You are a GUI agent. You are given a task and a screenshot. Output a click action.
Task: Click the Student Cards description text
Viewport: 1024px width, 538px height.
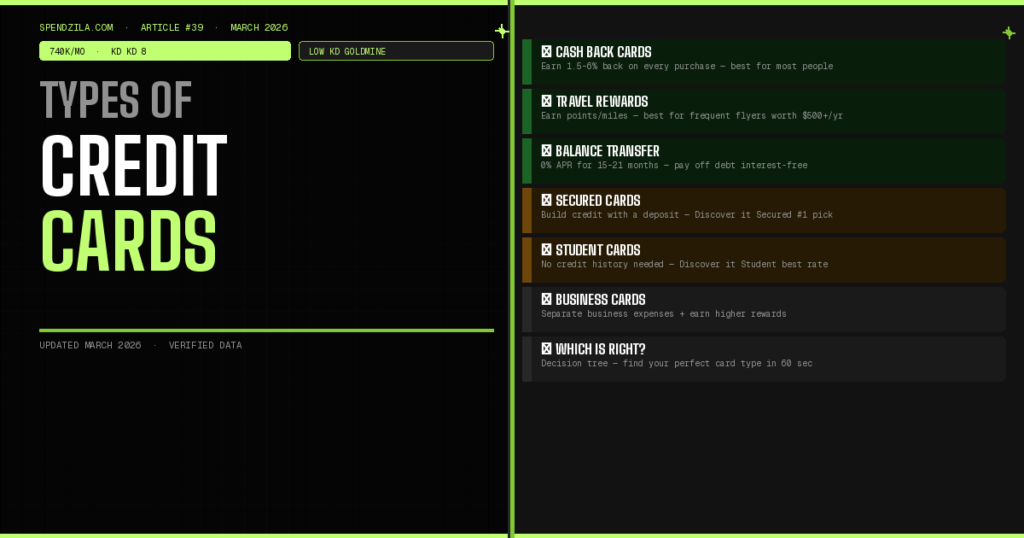684,265
